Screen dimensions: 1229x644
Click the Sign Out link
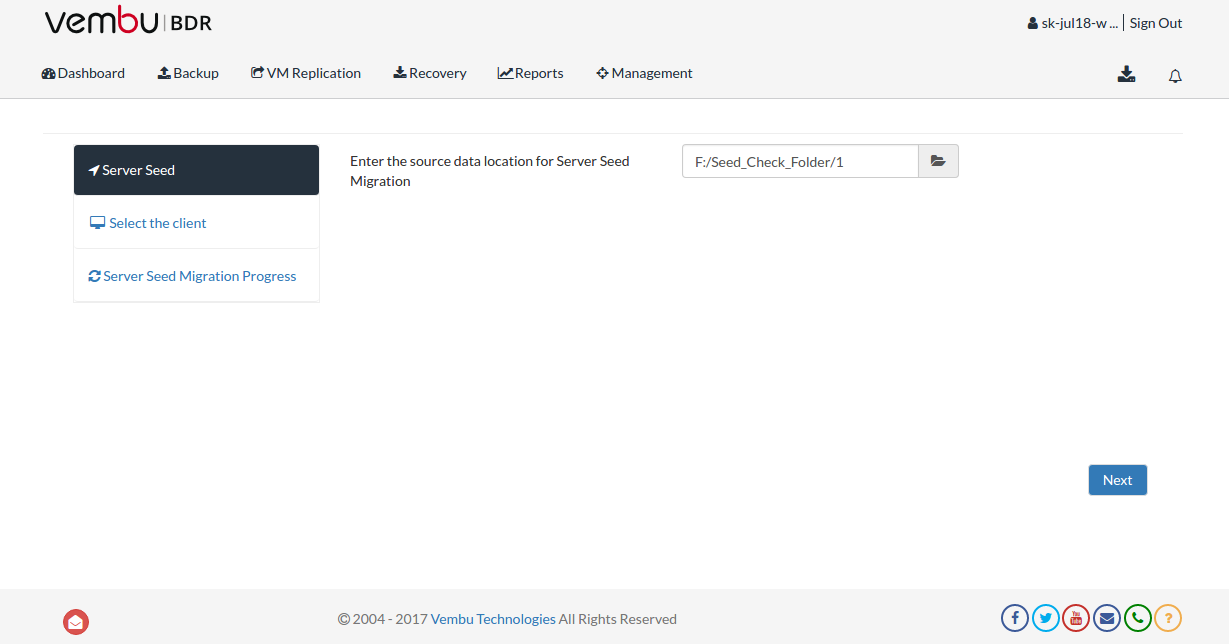pos(1156,23)
